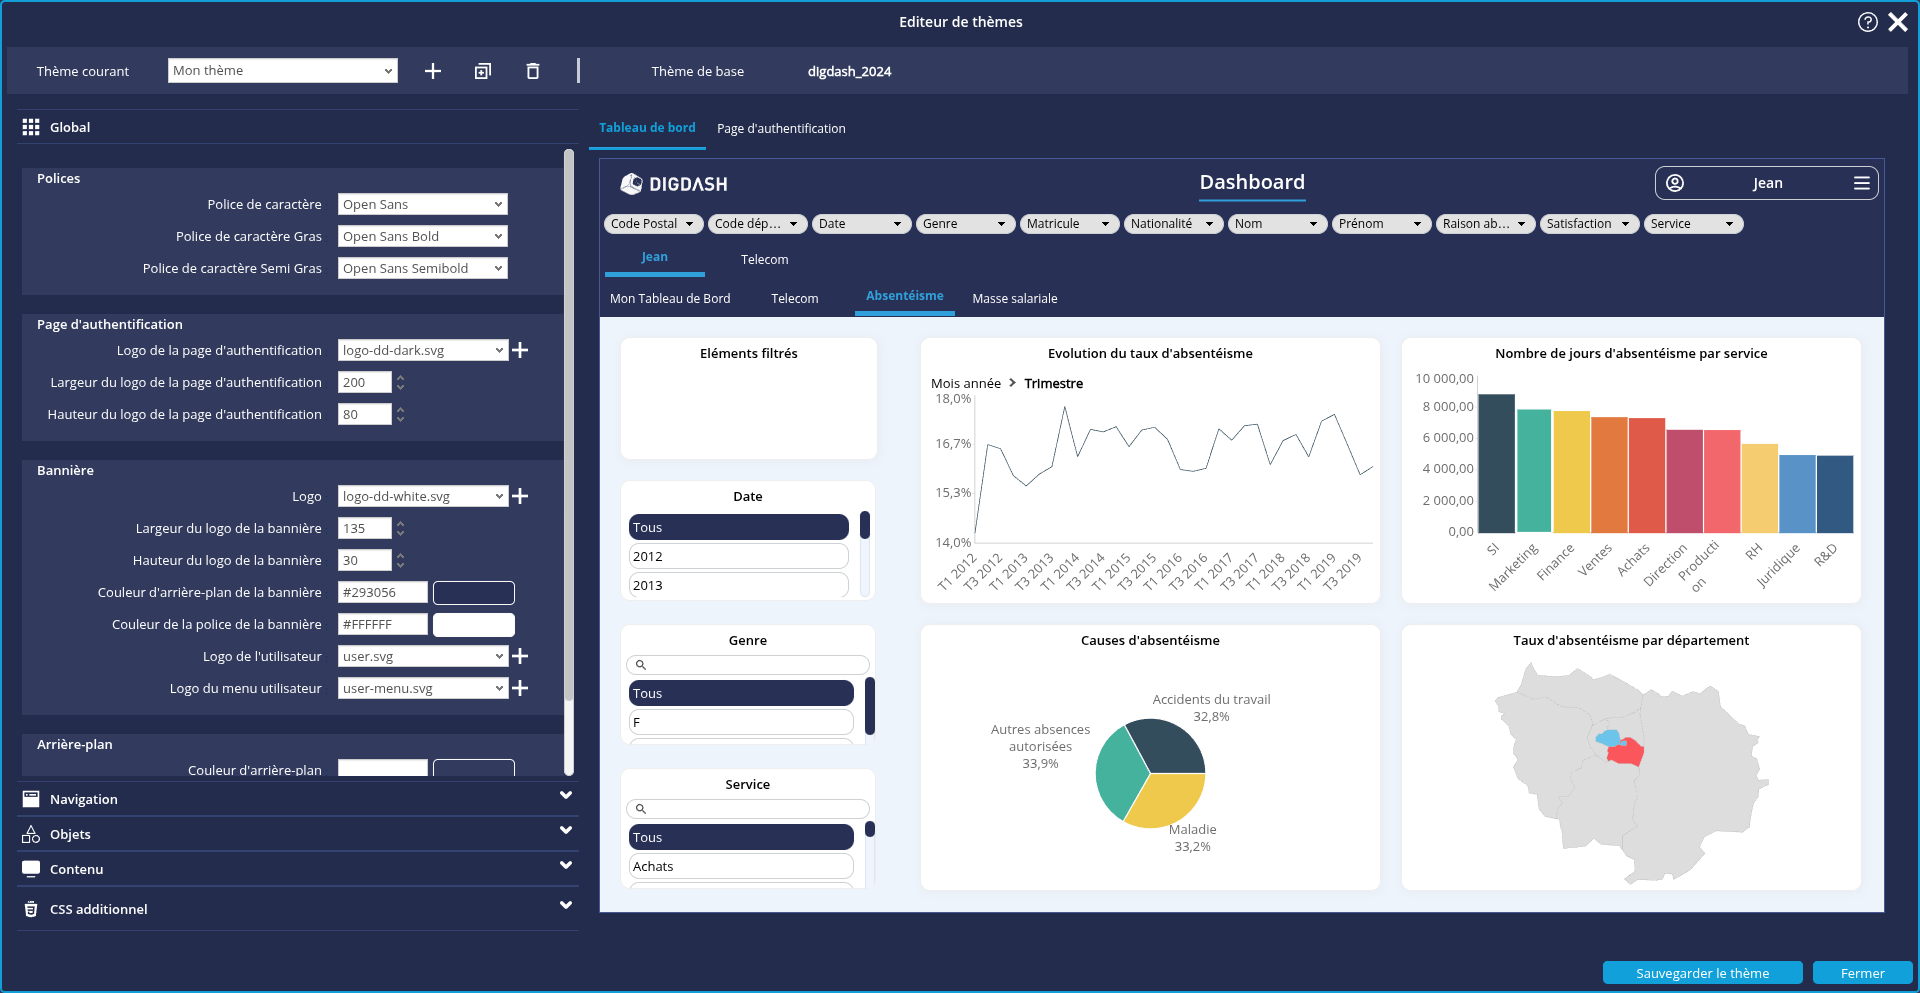
Task: Duplicate the current theme
Action: [483, 71]
